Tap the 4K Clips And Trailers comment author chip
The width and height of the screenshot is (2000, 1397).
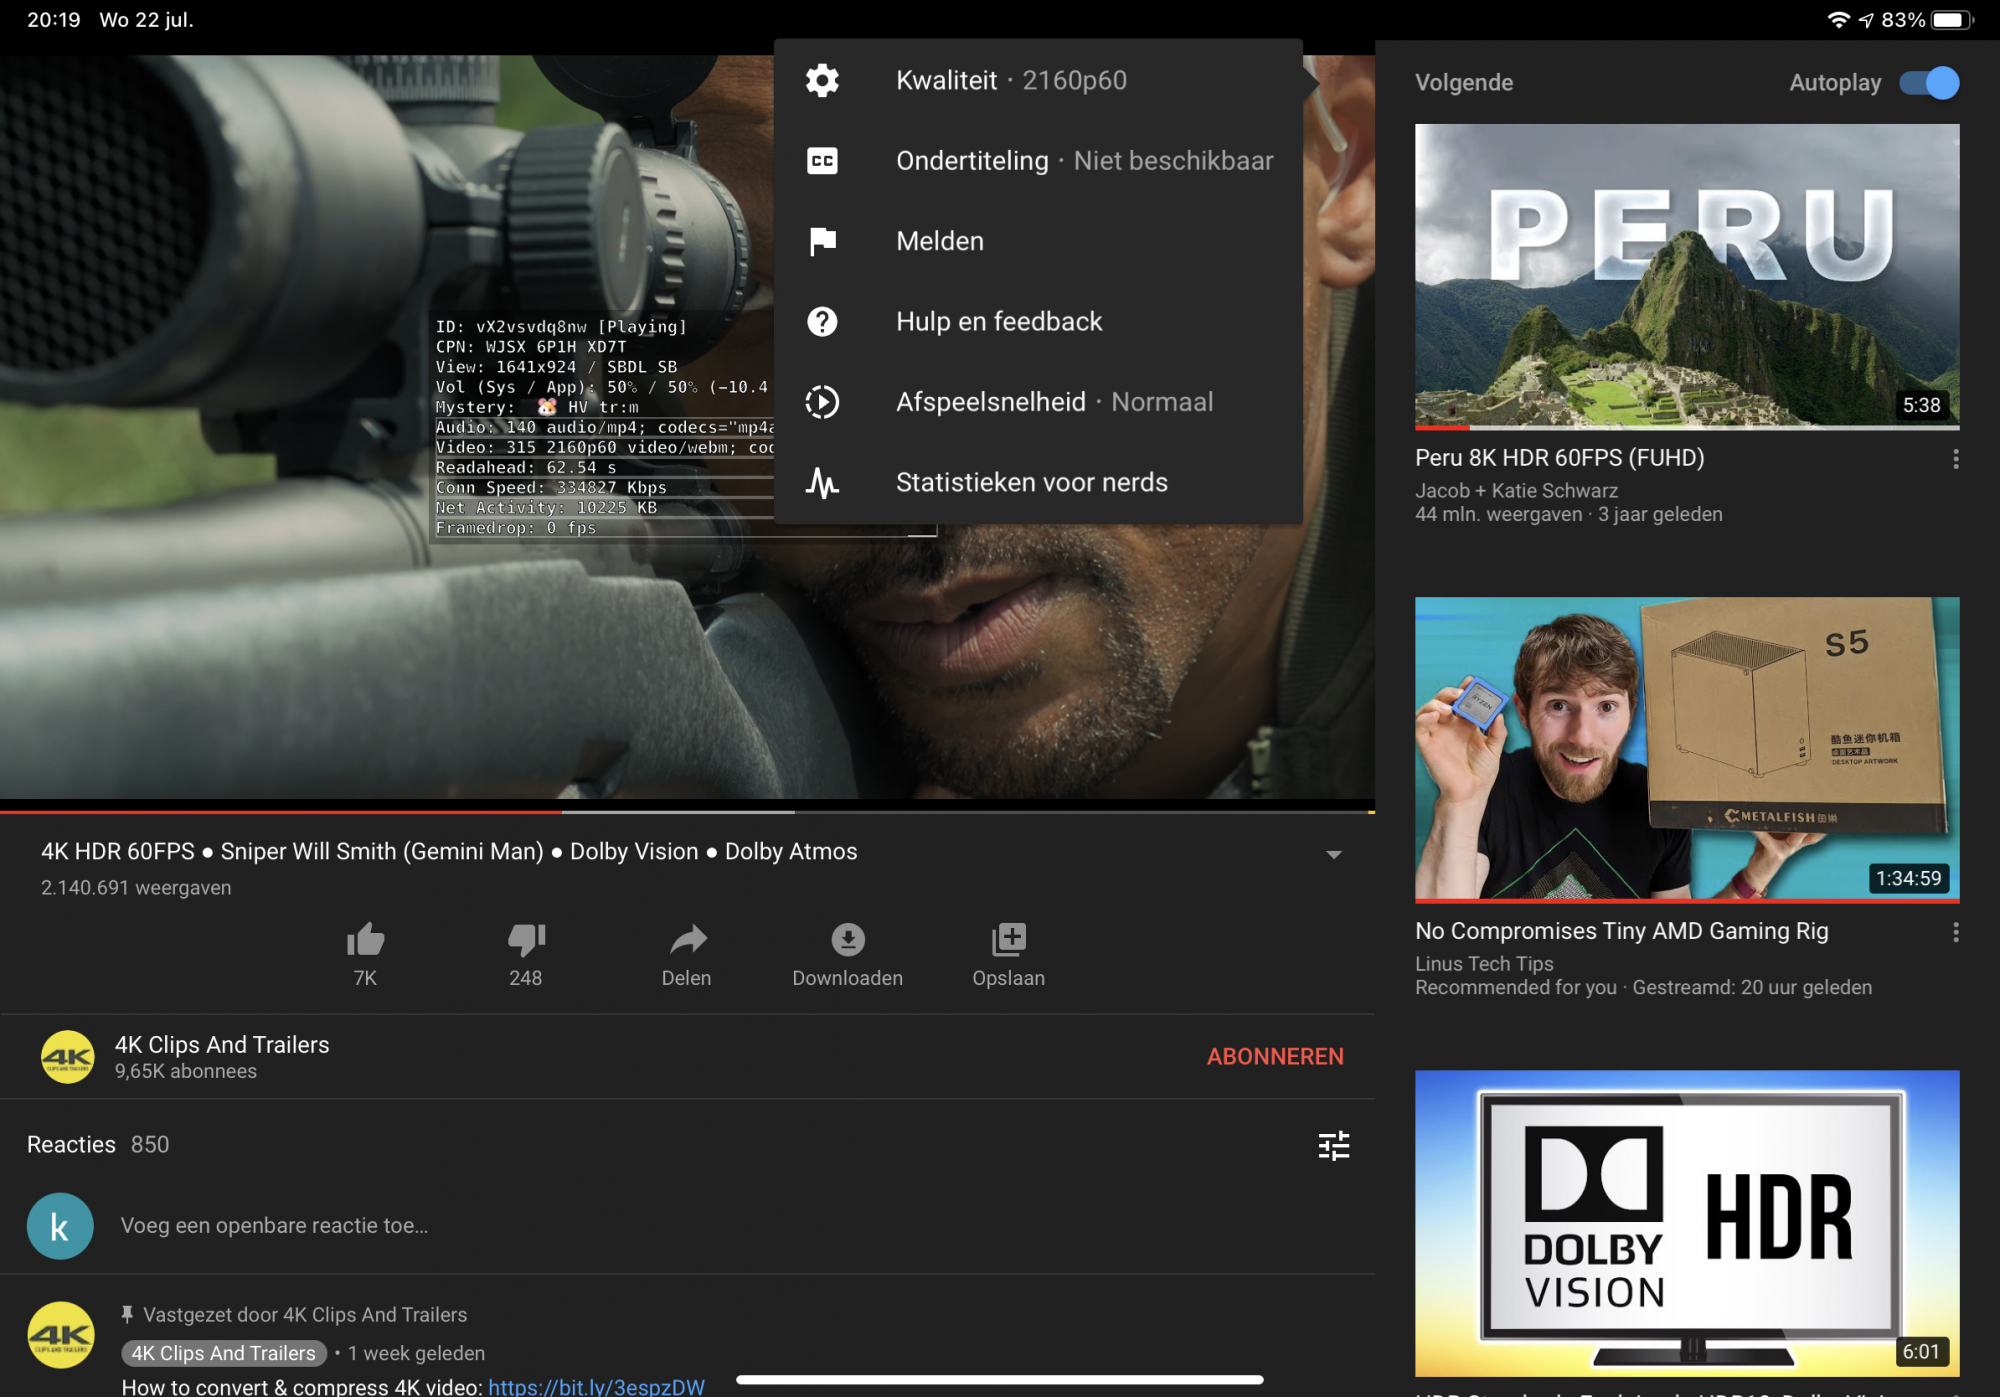[224, 1353]
